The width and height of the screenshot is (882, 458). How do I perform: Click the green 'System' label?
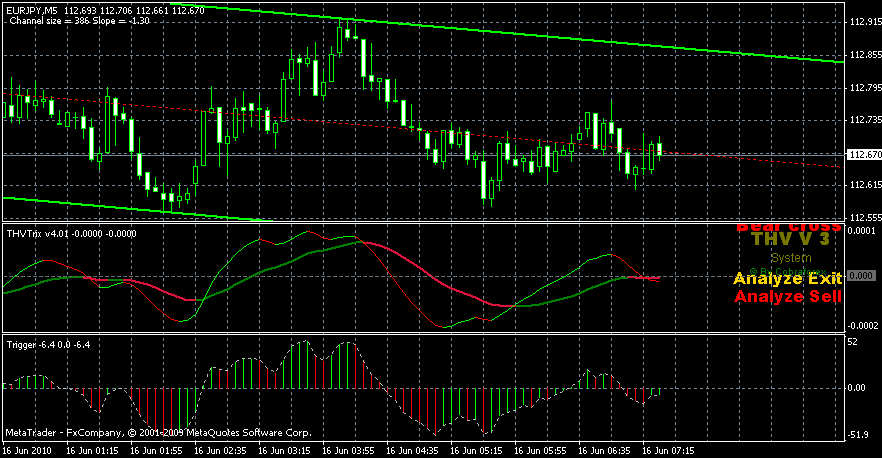click(x=791, y=258)
